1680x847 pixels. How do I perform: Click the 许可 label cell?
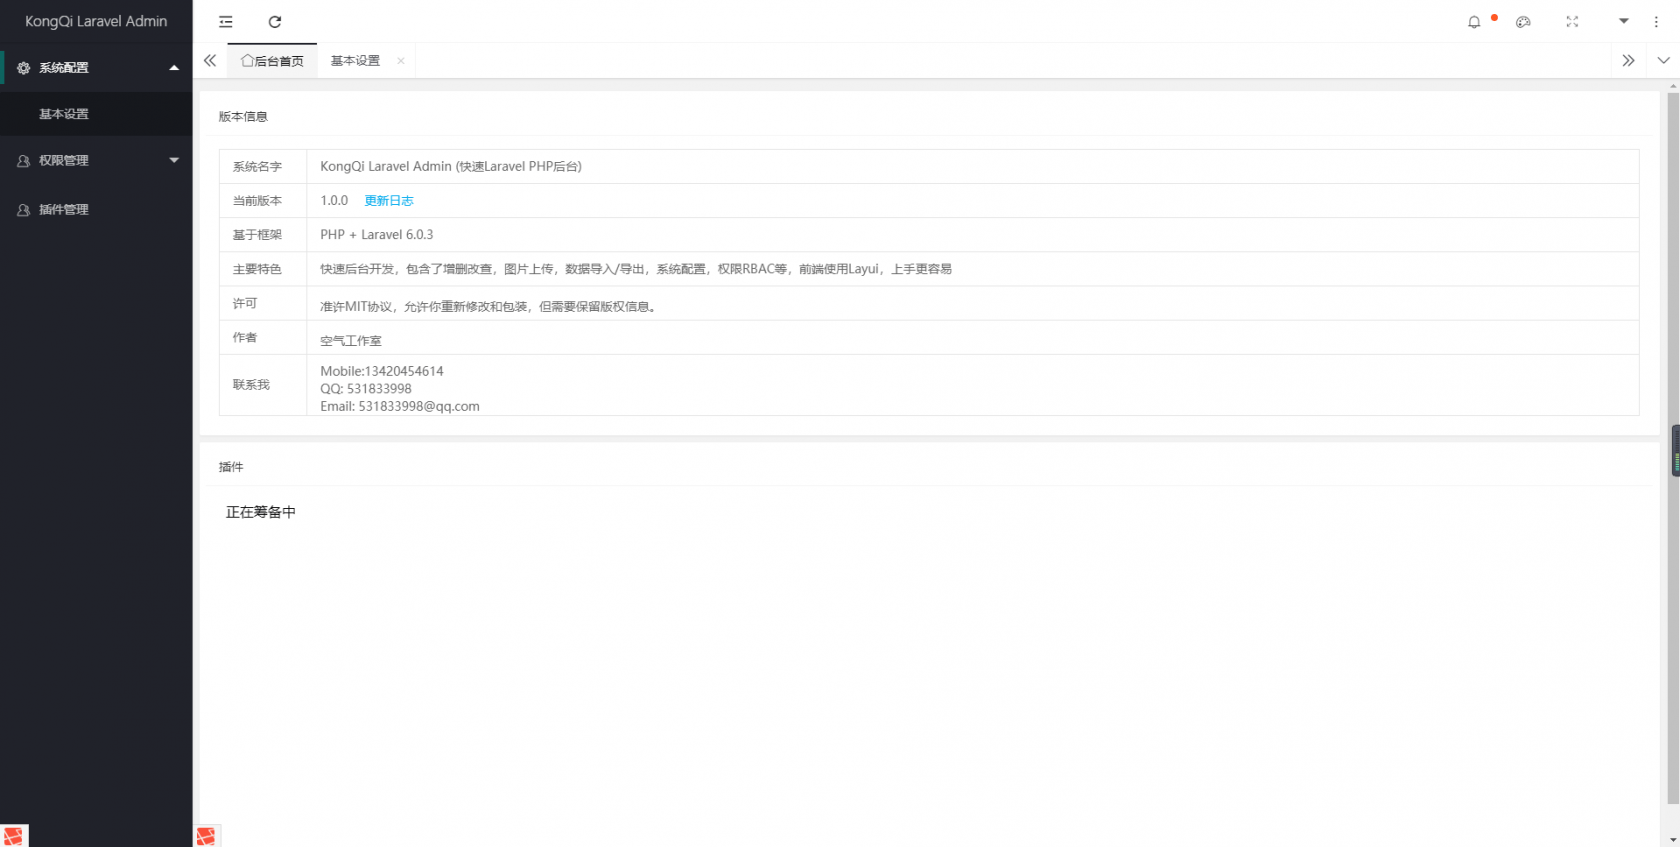coord(263,303)
